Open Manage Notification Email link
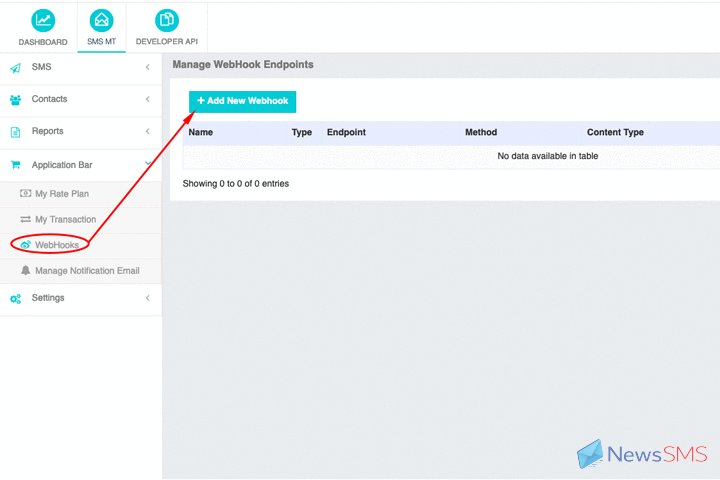720x480 pixels. [x=87, y=271]
